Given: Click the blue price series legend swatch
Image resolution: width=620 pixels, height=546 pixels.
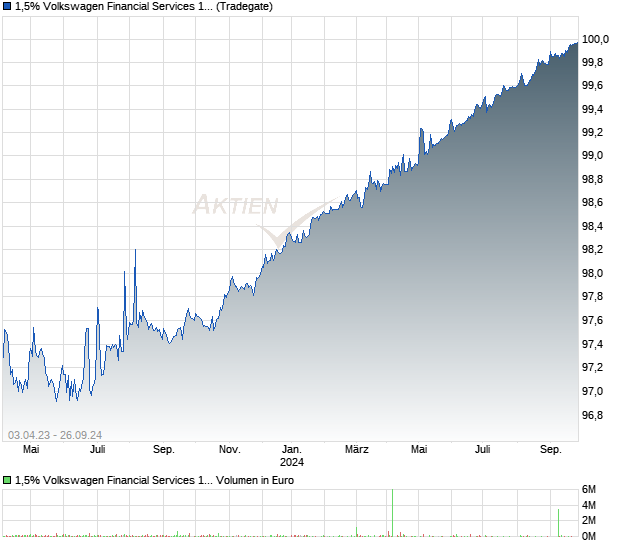Looking at the screenshot, I should coord(7,6).
